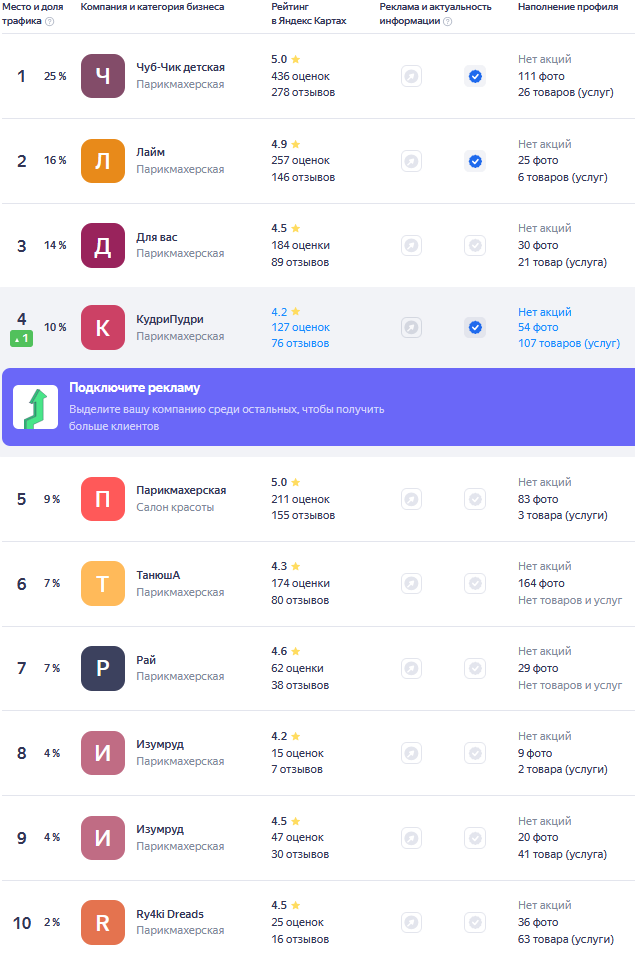Toggle the grey verification checkmark for Для вас
Screen dimensions: 635x955
point(475,245)
